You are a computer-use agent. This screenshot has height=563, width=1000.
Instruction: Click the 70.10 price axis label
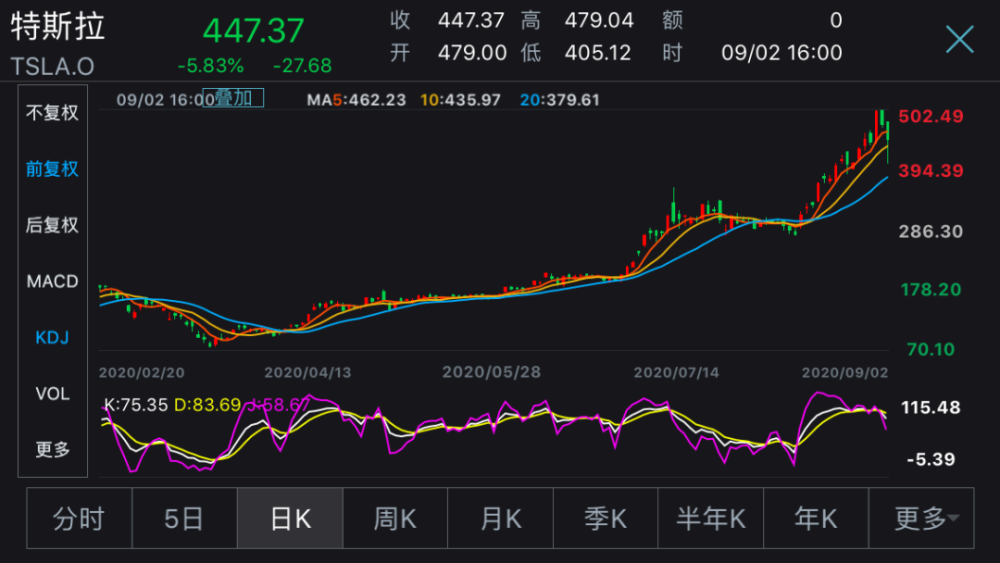click(930, 349)
